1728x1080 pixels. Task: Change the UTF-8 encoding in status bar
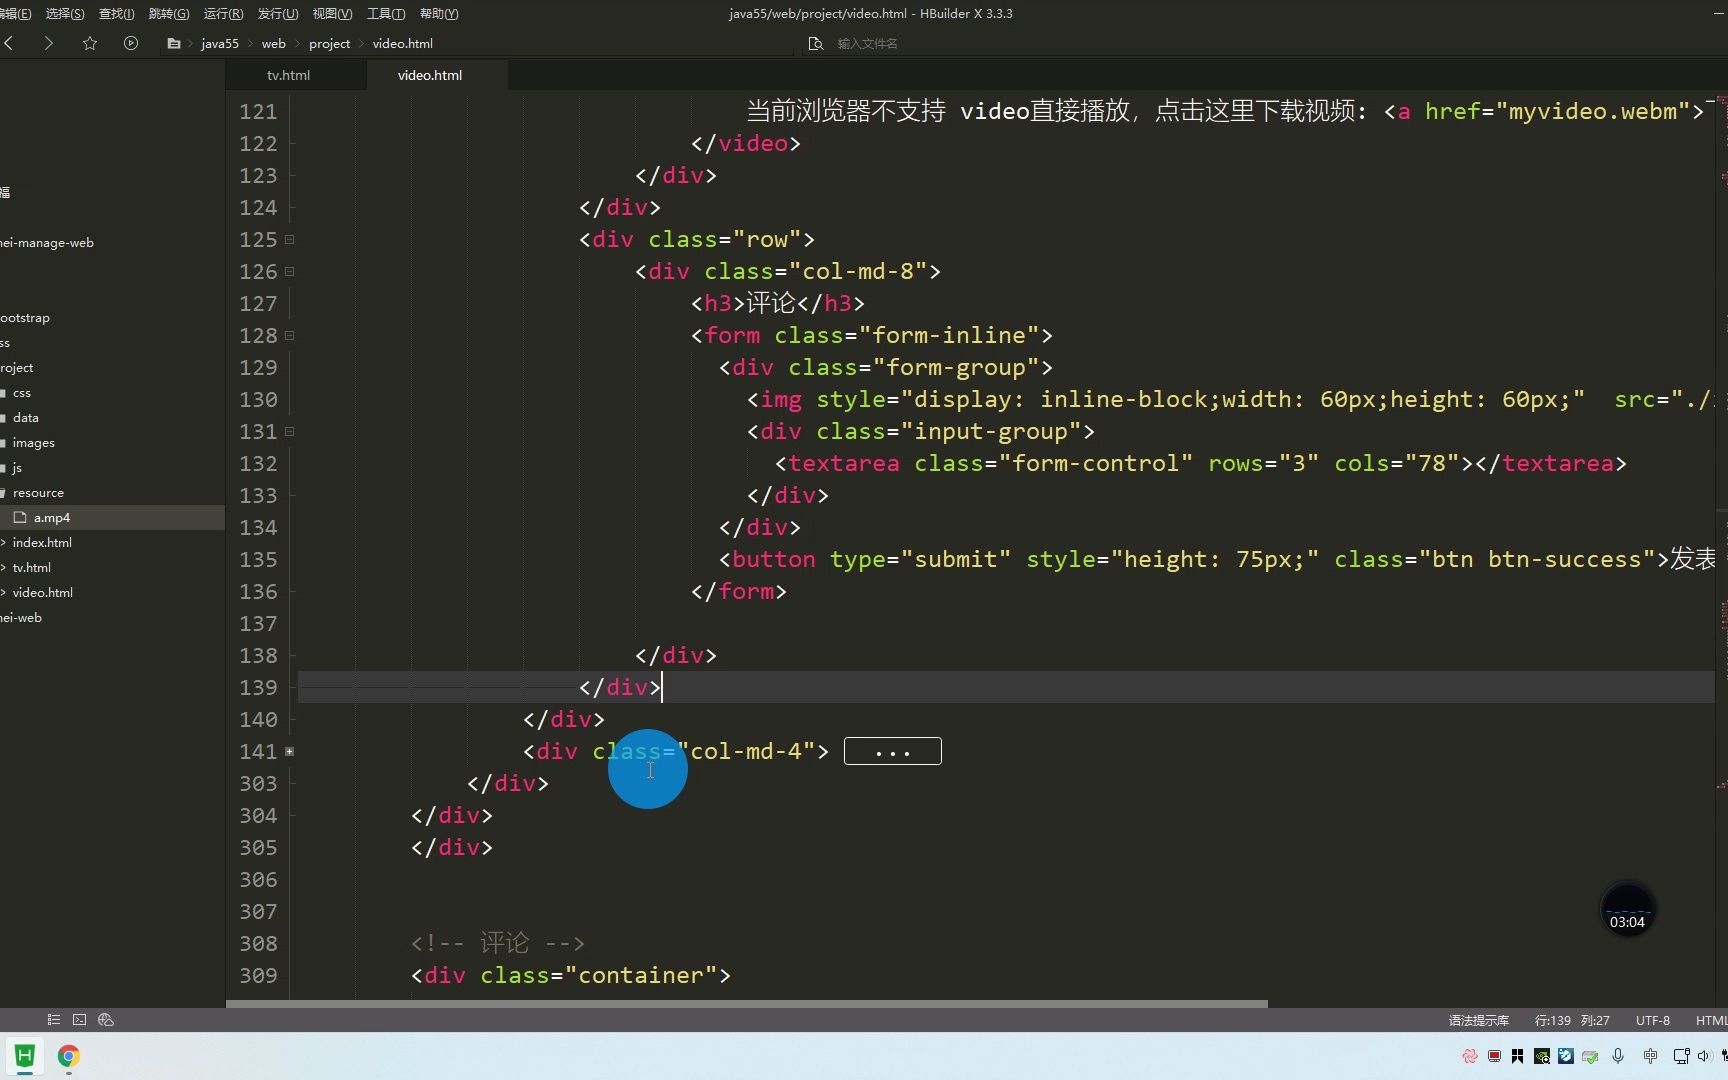[x=1653, y=1020]
